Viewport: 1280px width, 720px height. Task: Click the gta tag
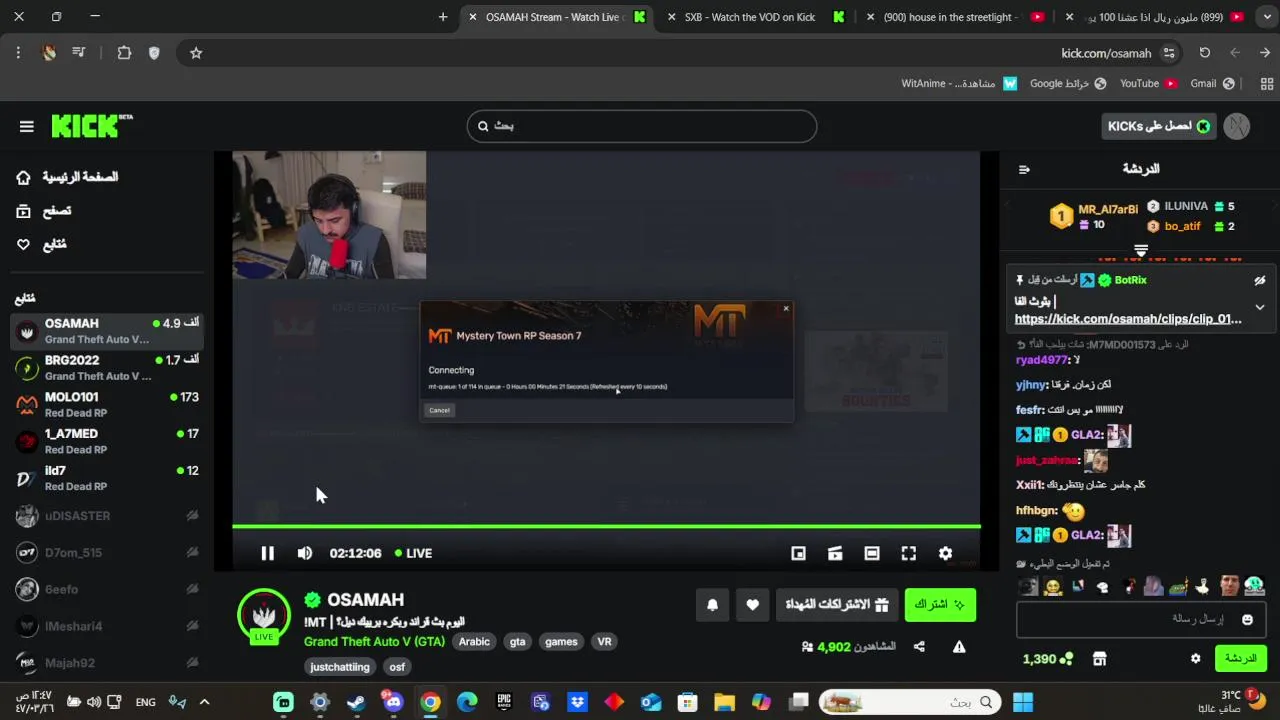tap(517, 642)
